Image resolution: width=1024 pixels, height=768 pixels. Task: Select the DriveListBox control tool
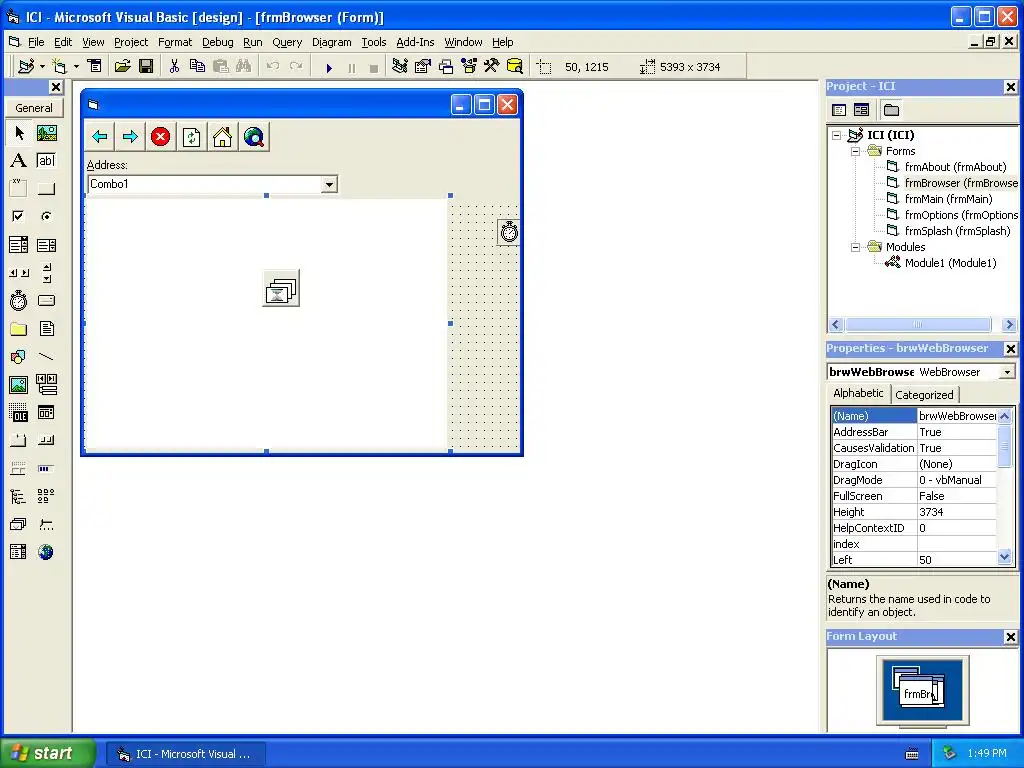click(46, 300)
